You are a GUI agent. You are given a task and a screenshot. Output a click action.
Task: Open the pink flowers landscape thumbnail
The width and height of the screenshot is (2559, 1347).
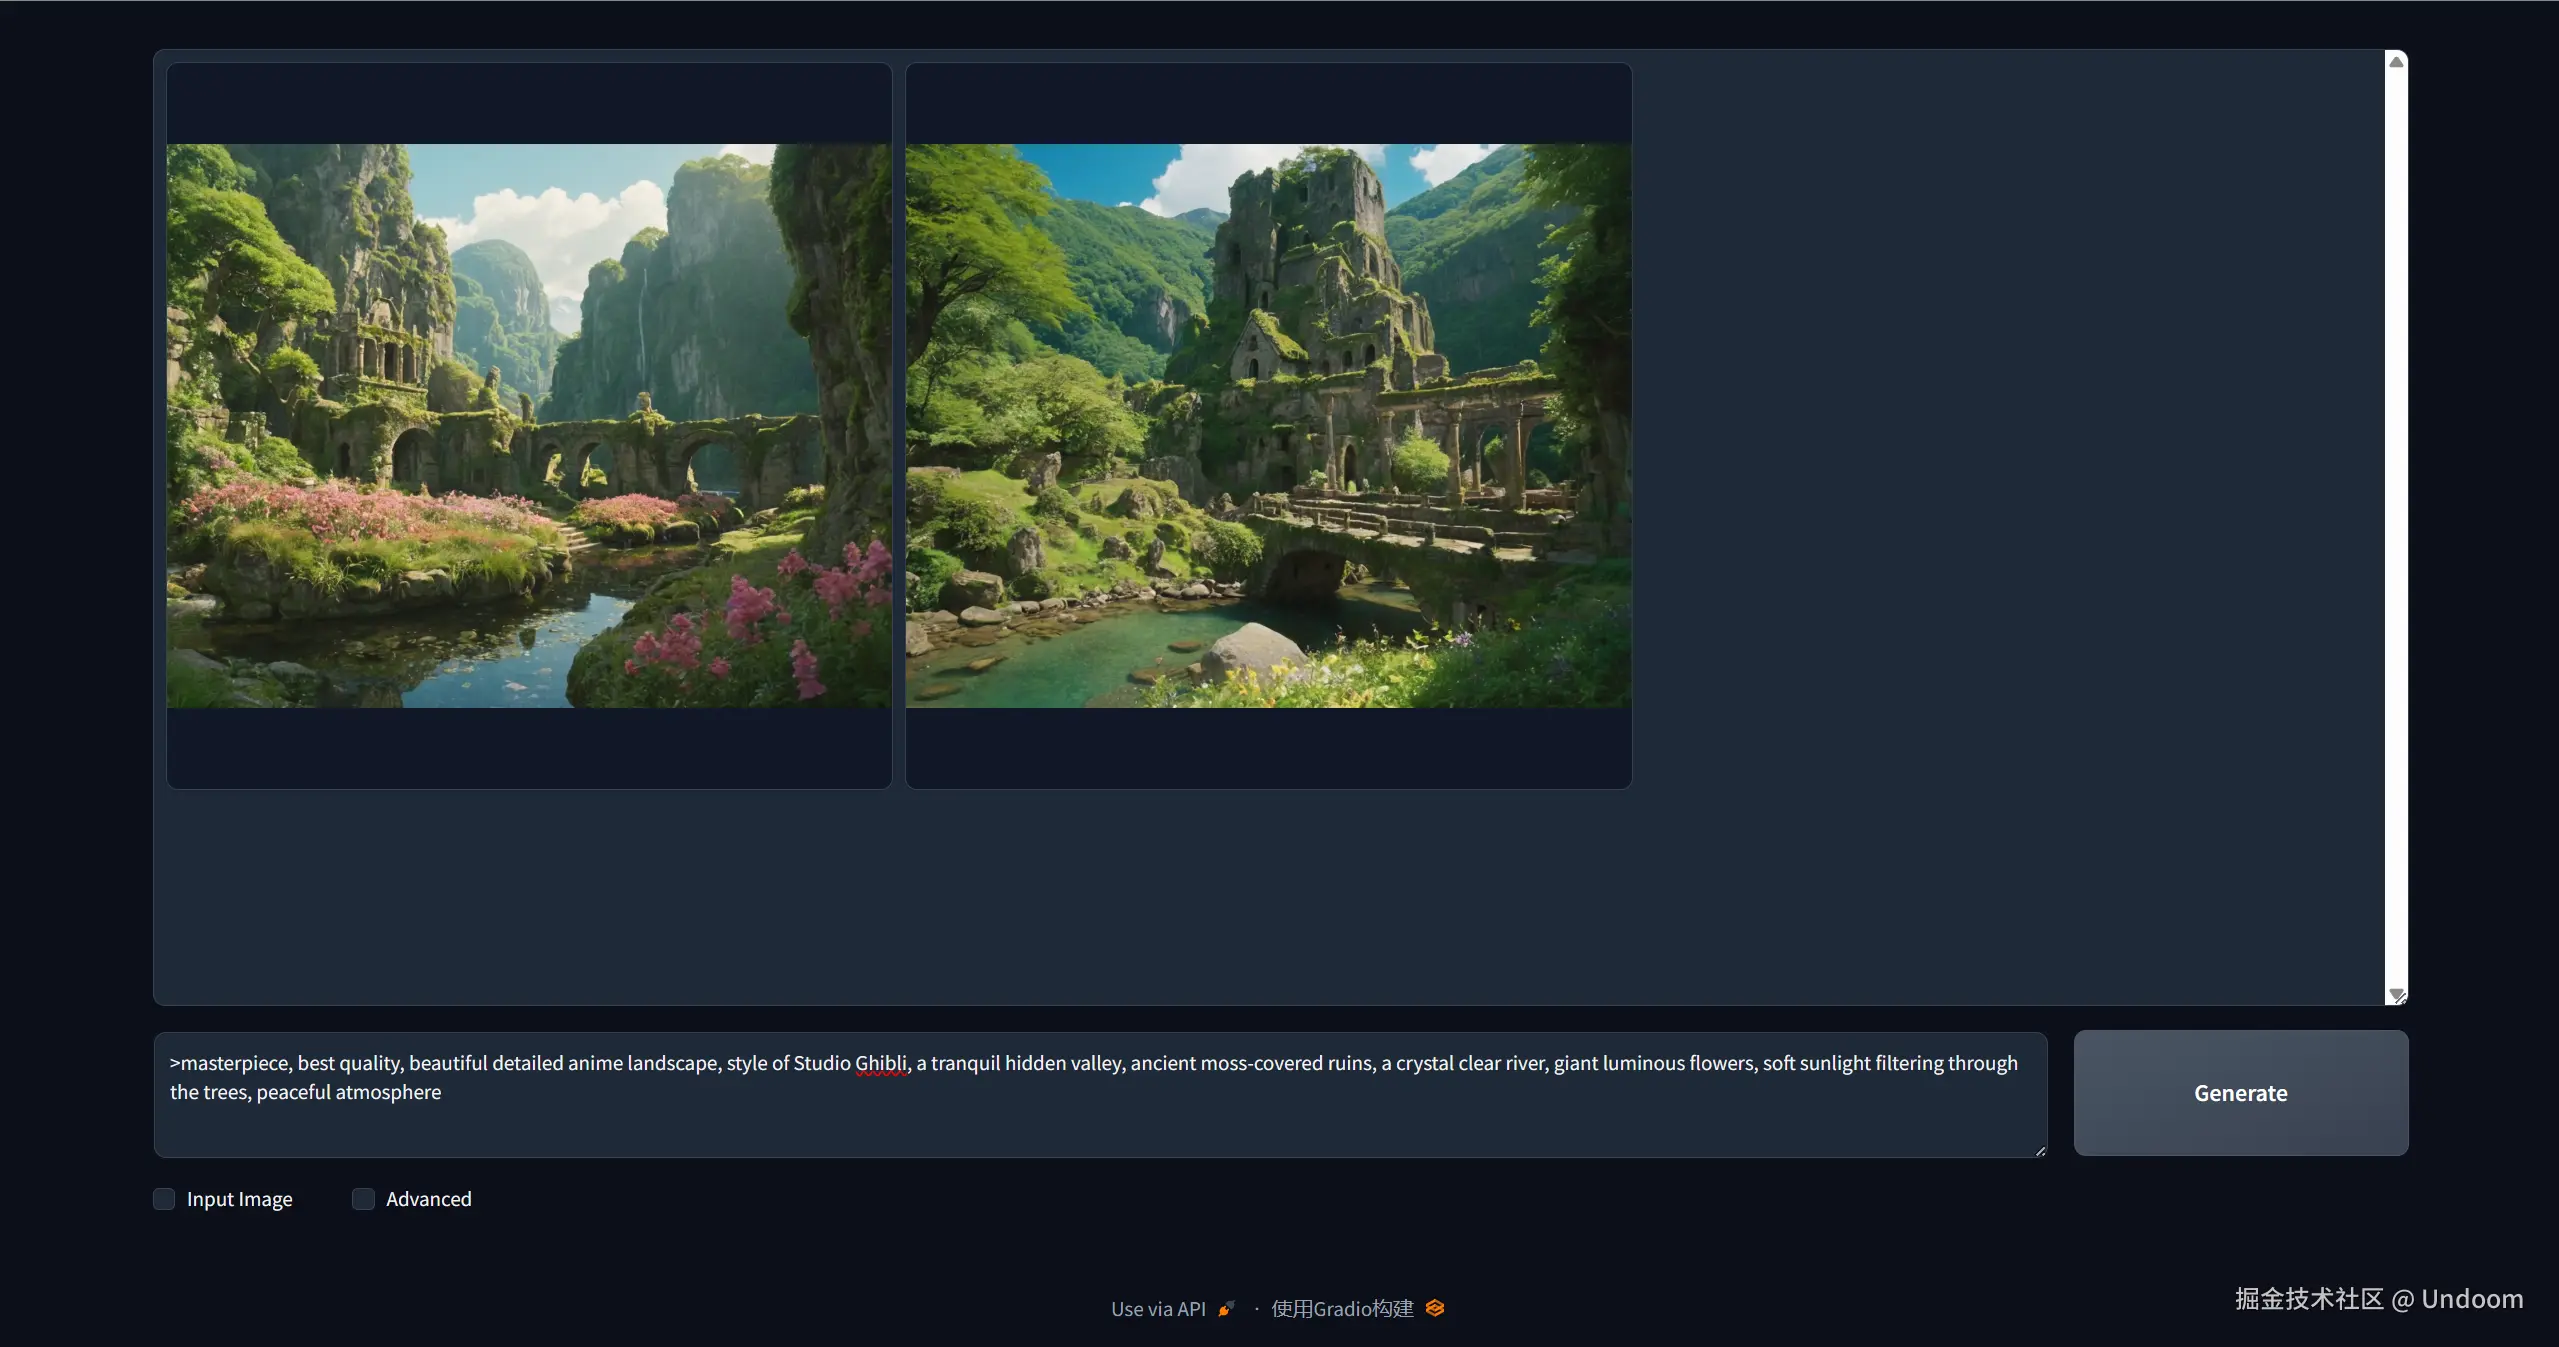[528, 426]
